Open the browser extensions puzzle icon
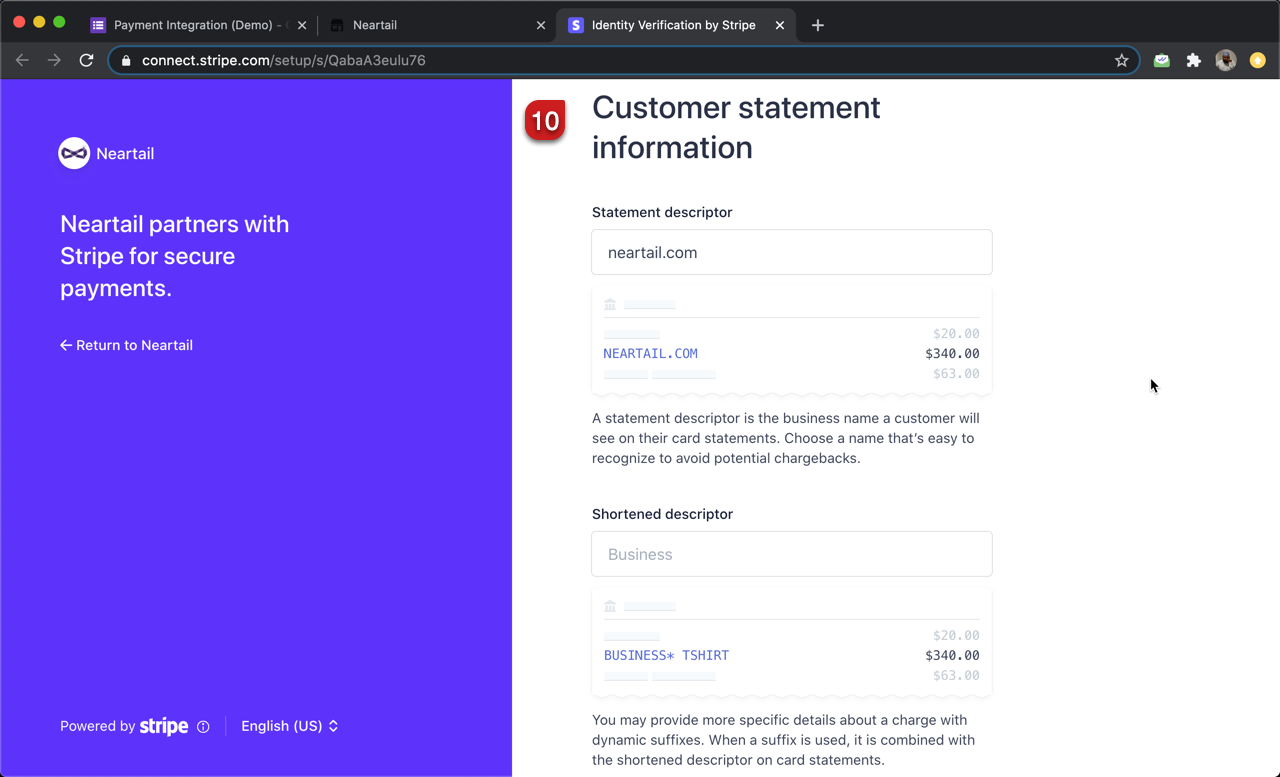This screenshot has width=1280, height=777. point(1193,60)
